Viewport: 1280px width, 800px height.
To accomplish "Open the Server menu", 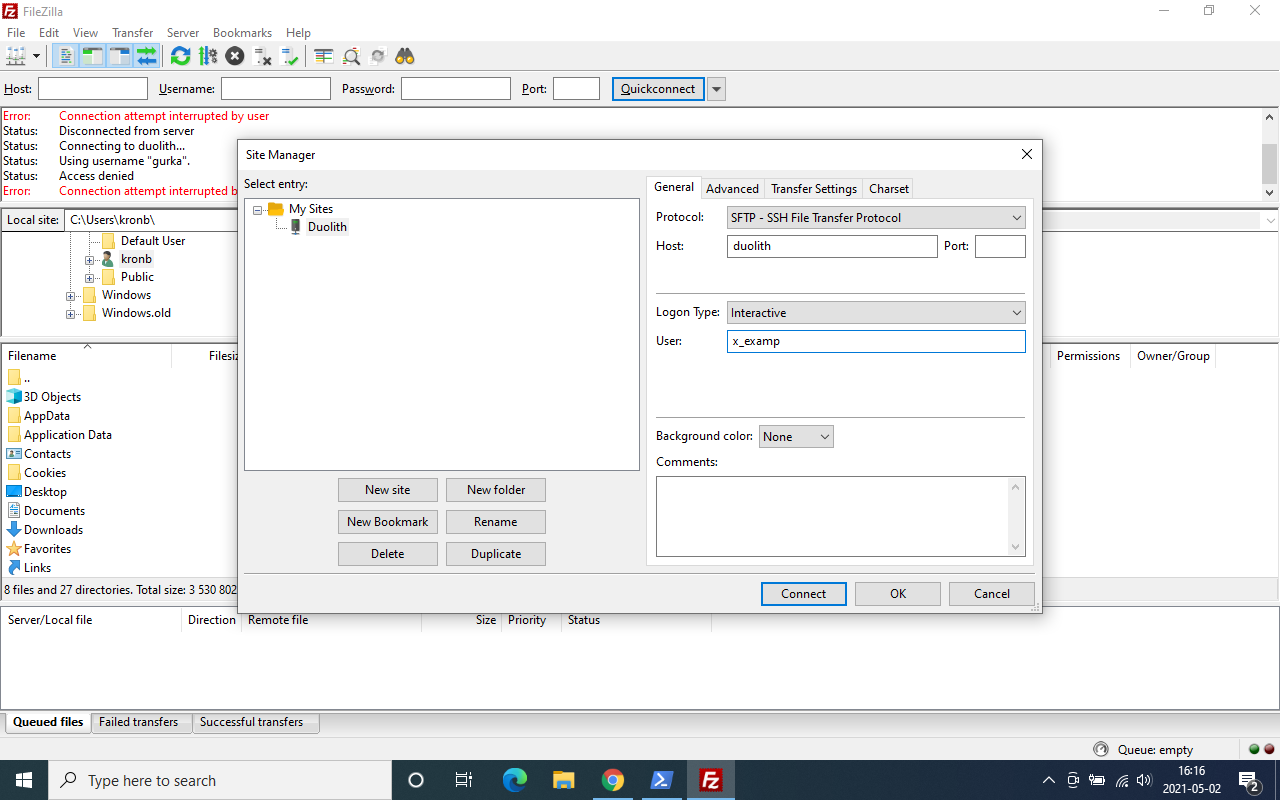I will 185,33.
